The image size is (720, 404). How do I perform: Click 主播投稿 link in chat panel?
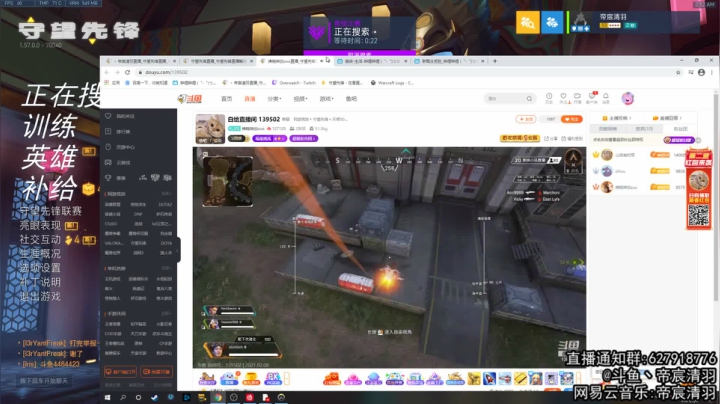click(617, 118)
